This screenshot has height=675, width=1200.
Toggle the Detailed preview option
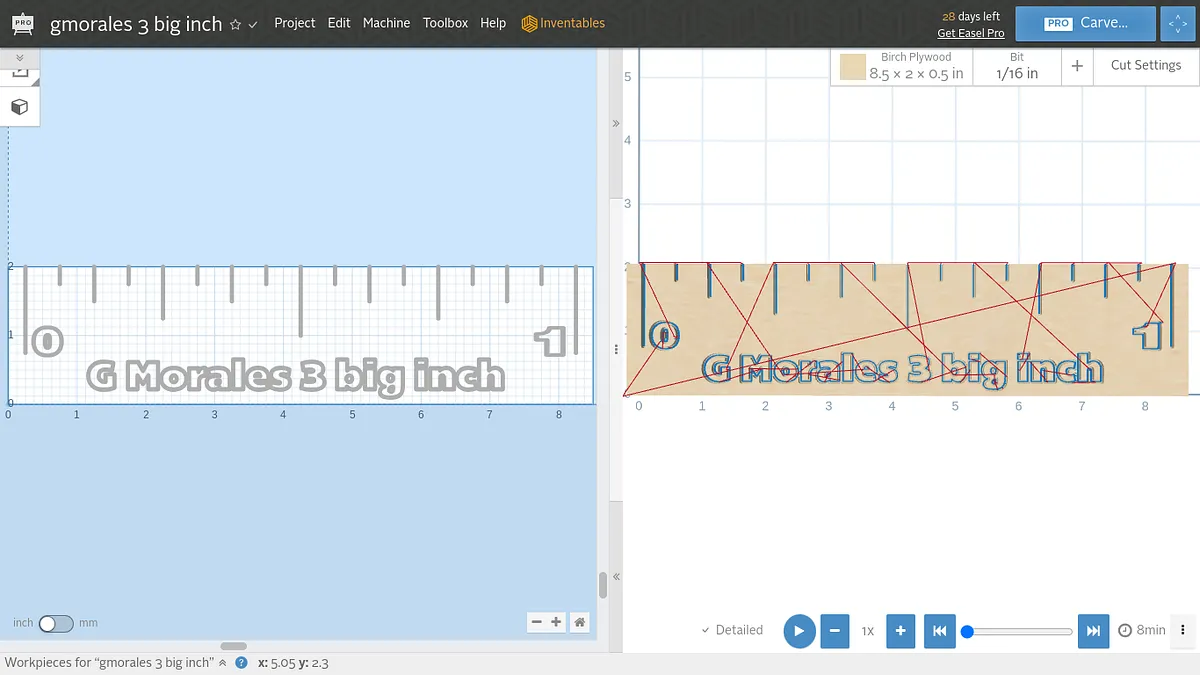click(732, 630)
